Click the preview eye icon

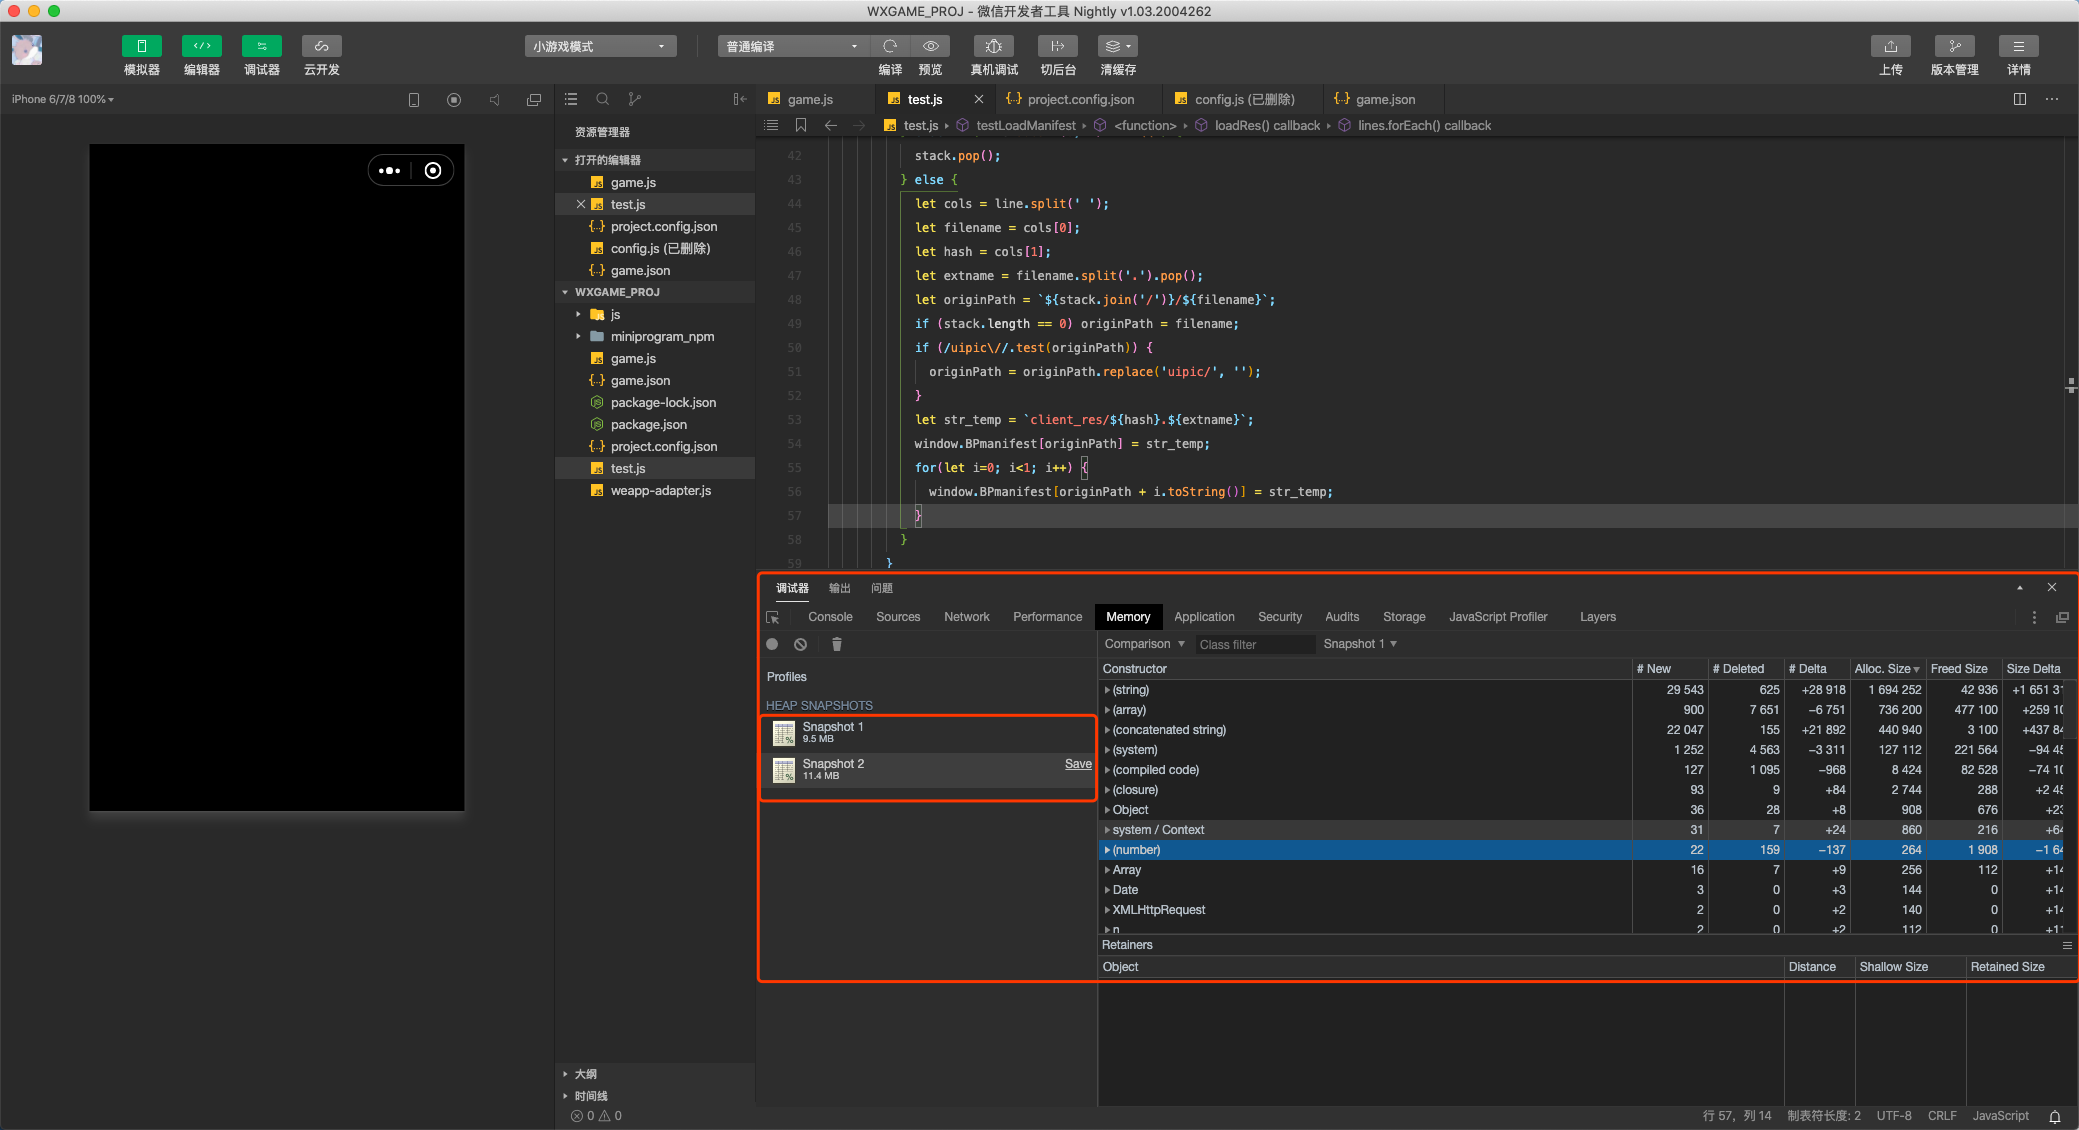pyautogui.click(x=930, y=46)
